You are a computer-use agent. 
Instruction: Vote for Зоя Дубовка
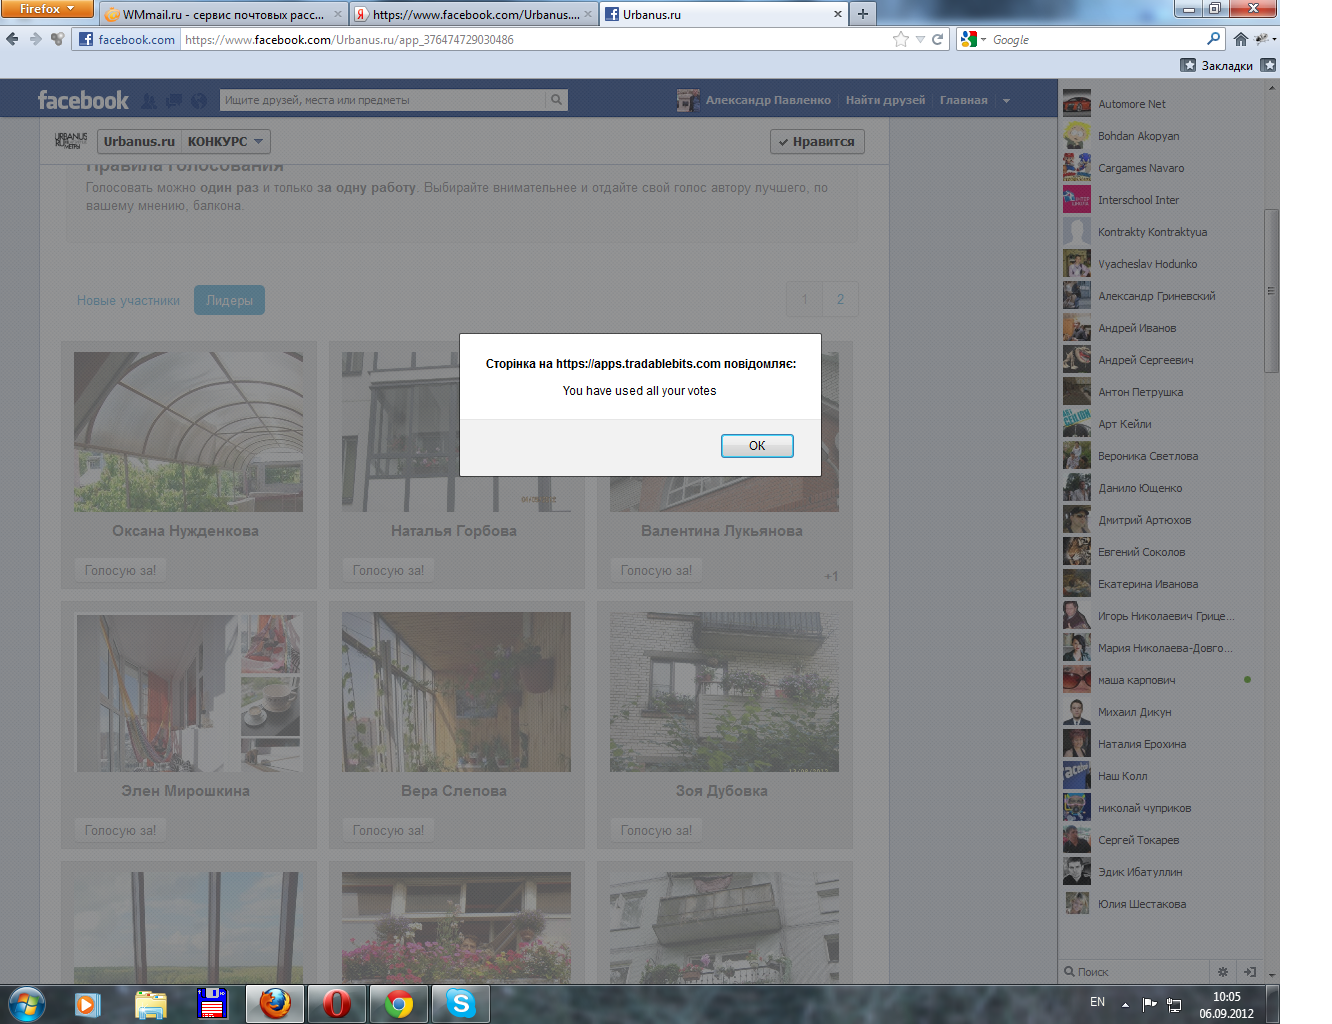[656, 830]
